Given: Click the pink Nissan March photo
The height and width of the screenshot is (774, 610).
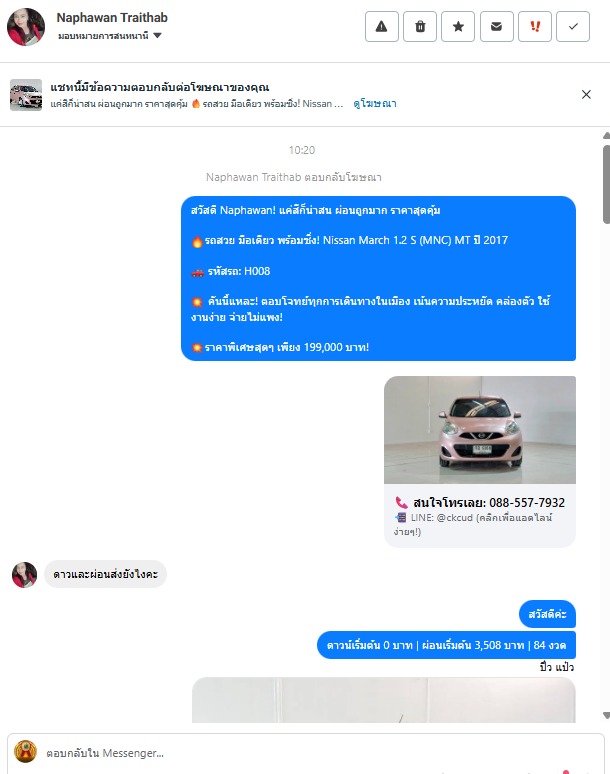Looking at the screenshot, I should point(480,429).
